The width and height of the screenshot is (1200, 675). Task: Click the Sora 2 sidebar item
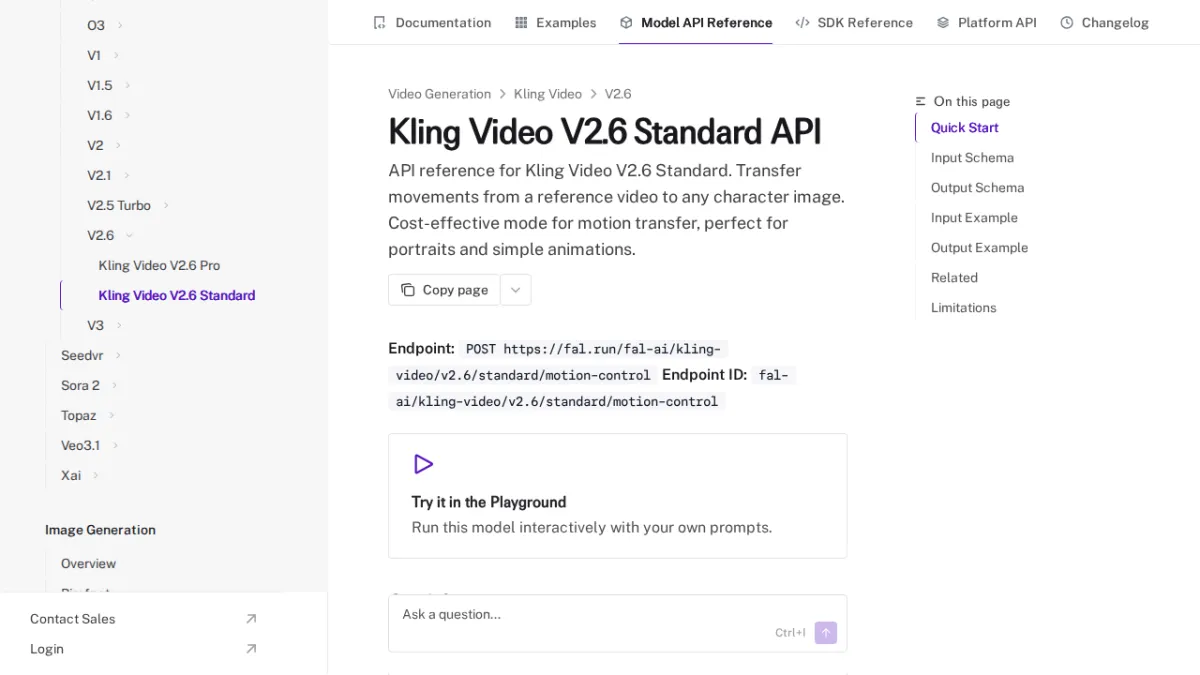pyautogui.click(x=80, y=385)
